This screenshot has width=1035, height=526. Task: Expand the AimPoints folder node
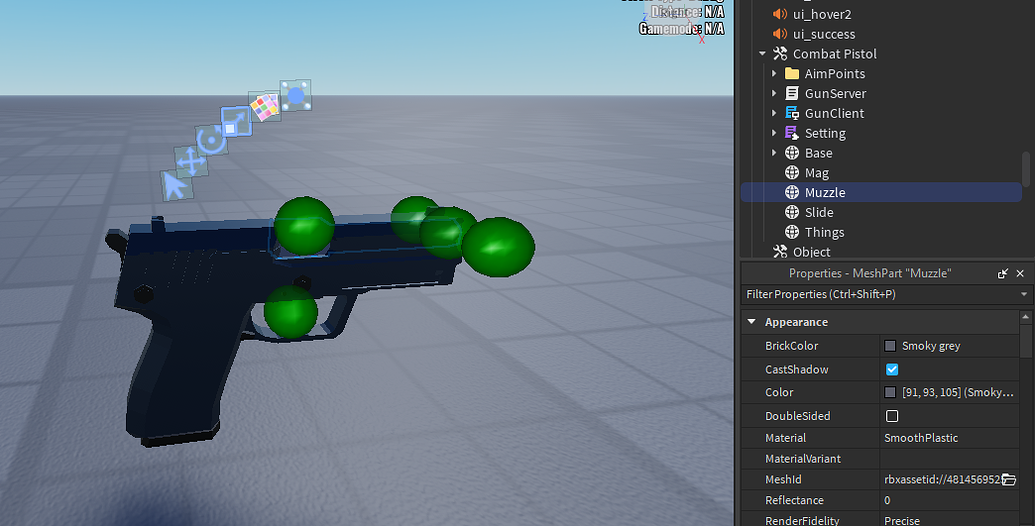coord(774,73)
